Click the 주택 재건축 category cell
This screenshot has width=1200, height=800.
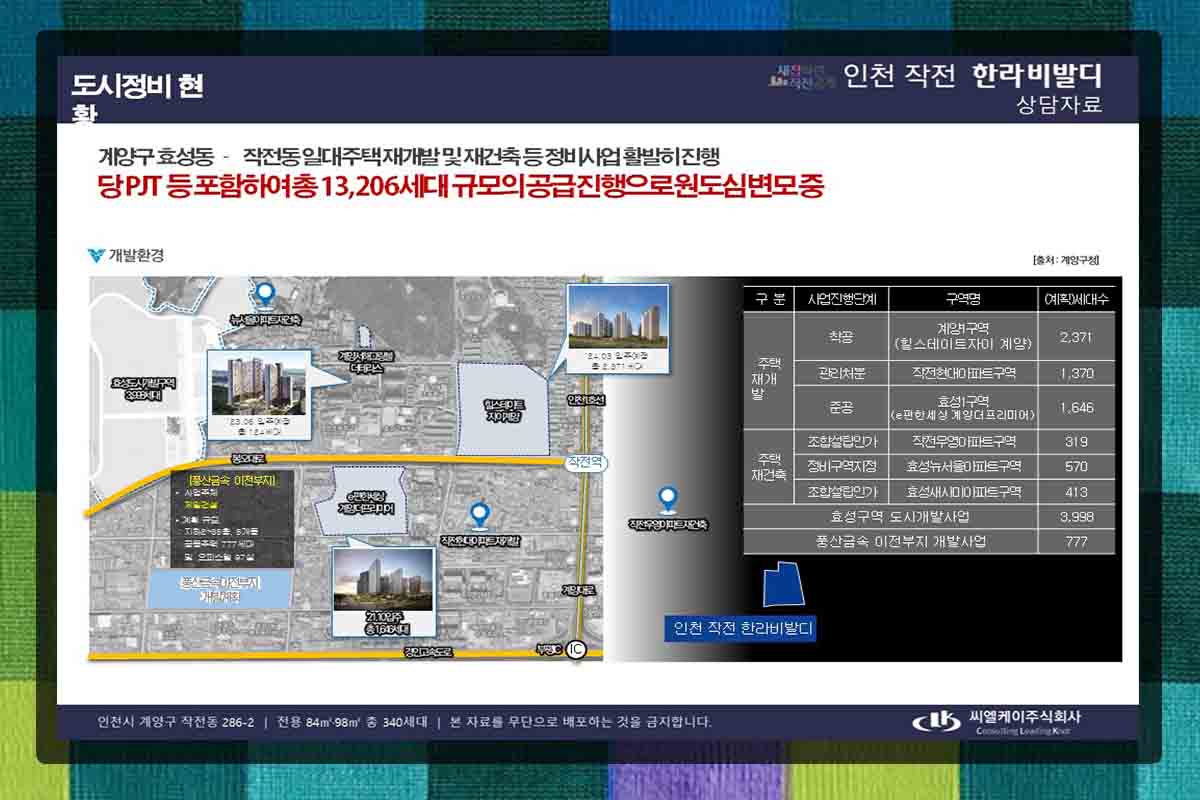[x=769, y=466]
